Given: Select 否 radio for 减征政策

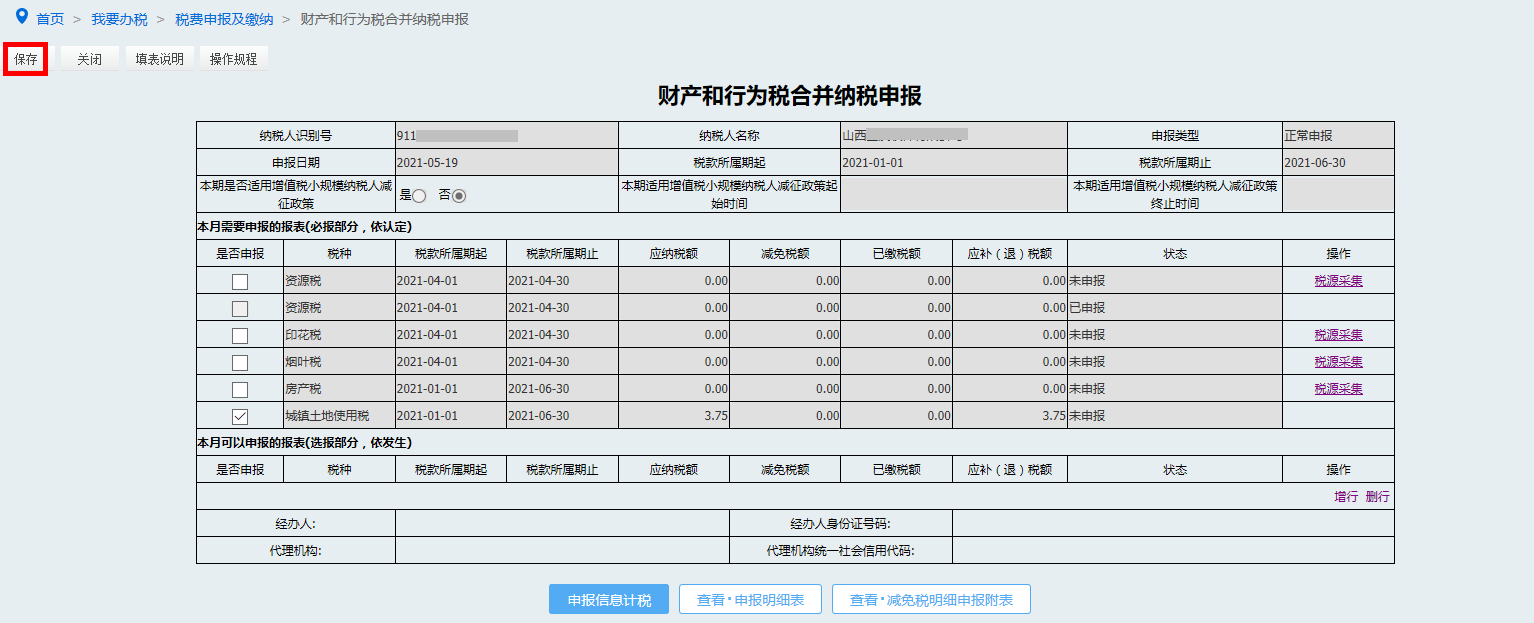Looking at the screenshot, I should 459,196.
